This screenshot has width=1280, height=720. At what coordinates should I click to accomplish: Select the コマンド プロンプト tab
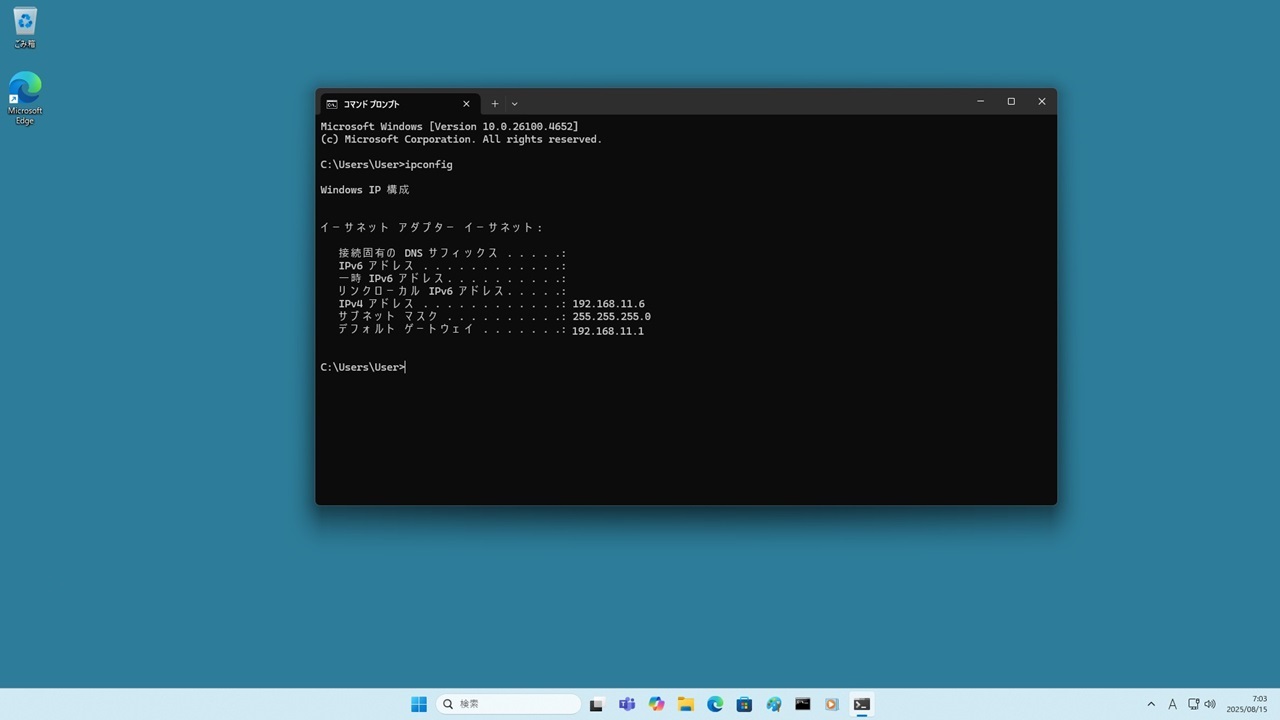pyautogui.click(x=399, y=103)
